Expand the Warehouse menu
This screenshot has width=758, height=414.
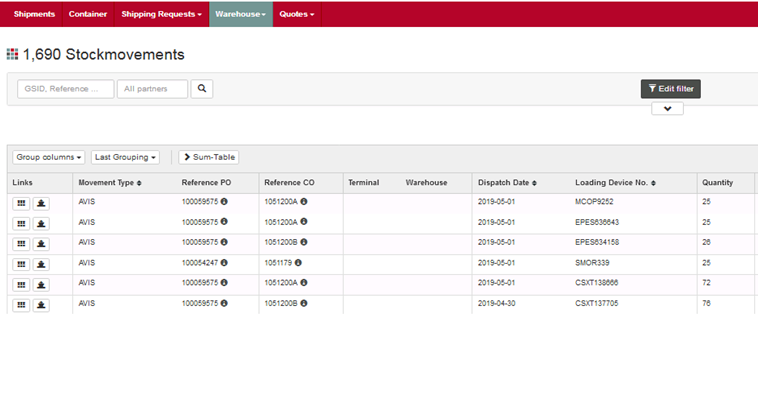241,14
